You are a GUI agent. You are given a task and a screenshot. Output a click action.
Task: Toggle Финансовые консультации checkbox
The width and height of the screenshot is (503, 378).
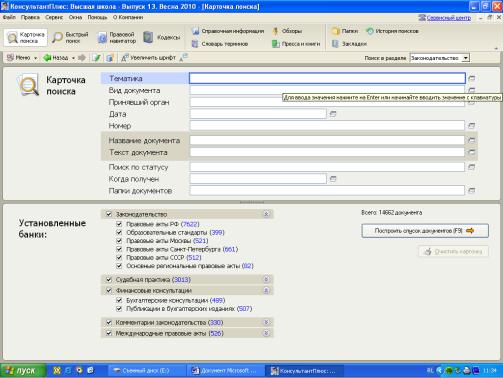[109, 290]
